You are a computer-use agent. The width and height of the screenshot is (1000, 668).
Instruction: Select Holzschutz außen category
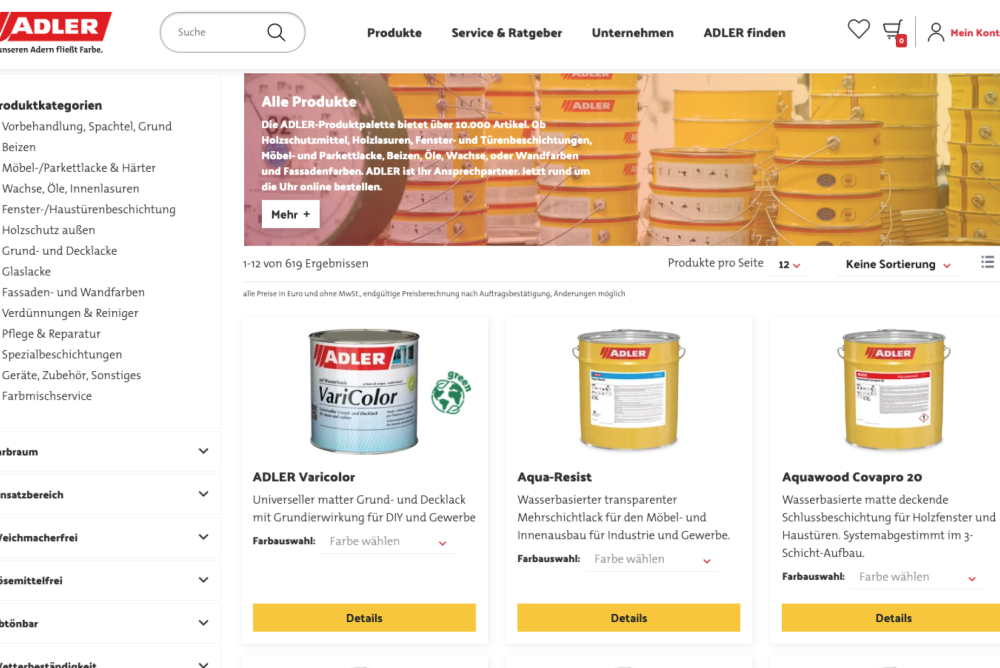(48, 230)
